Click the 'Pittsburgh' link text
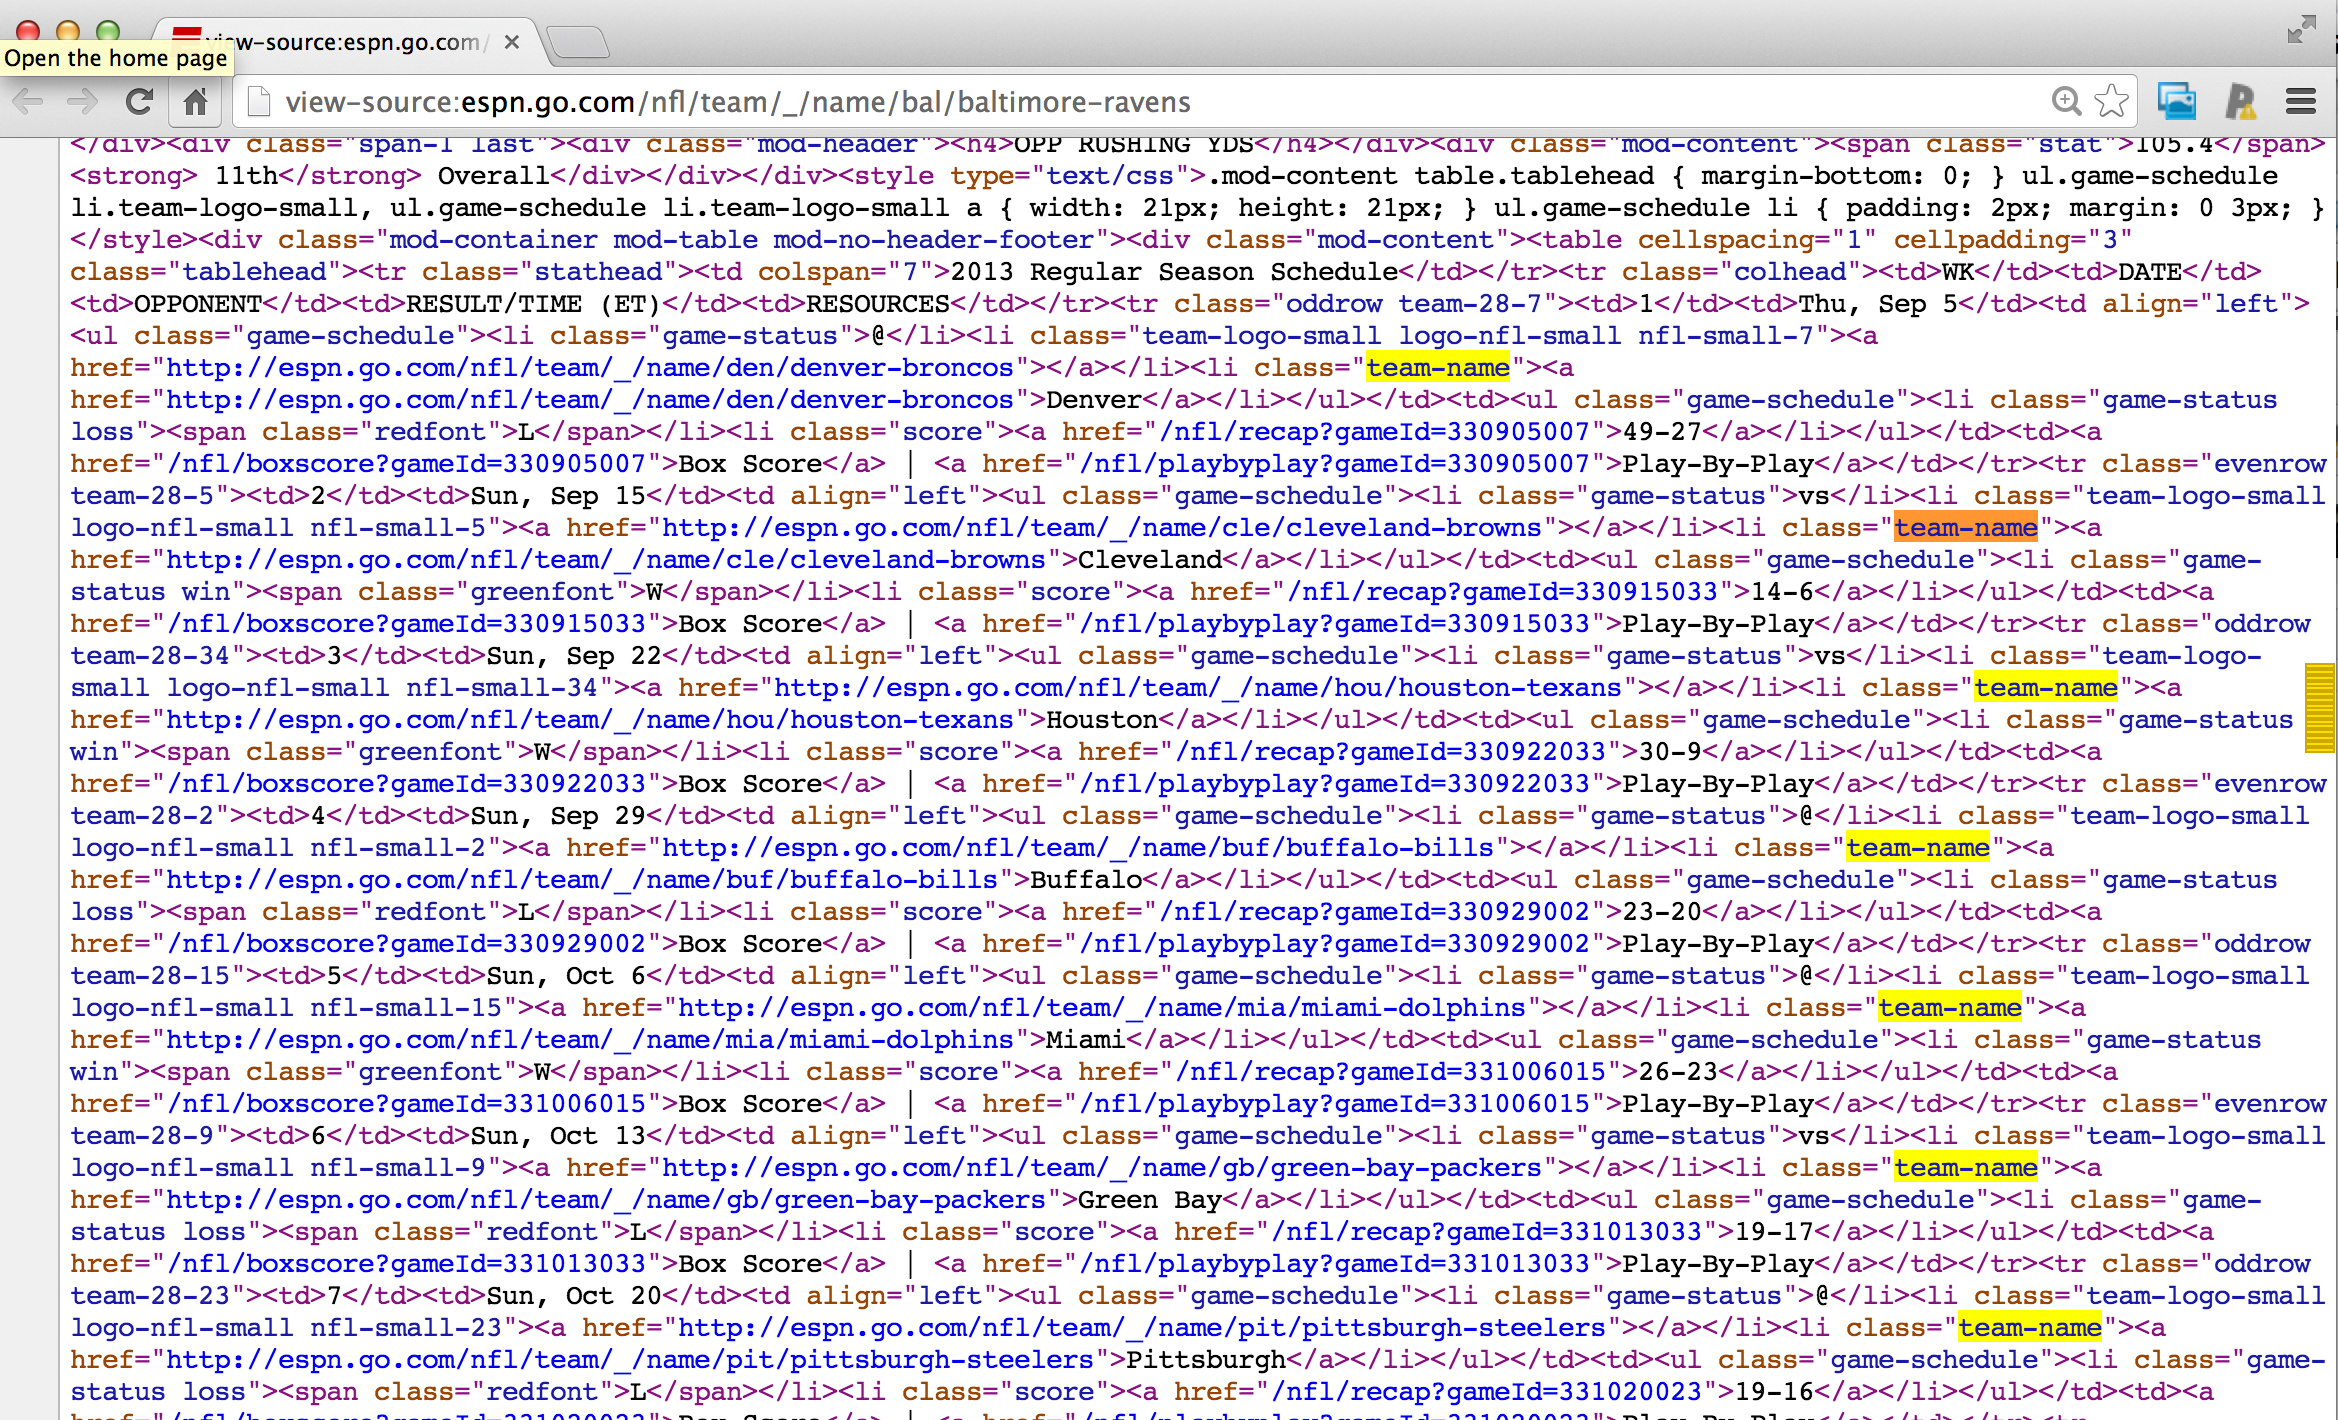 (1206, 1360)
